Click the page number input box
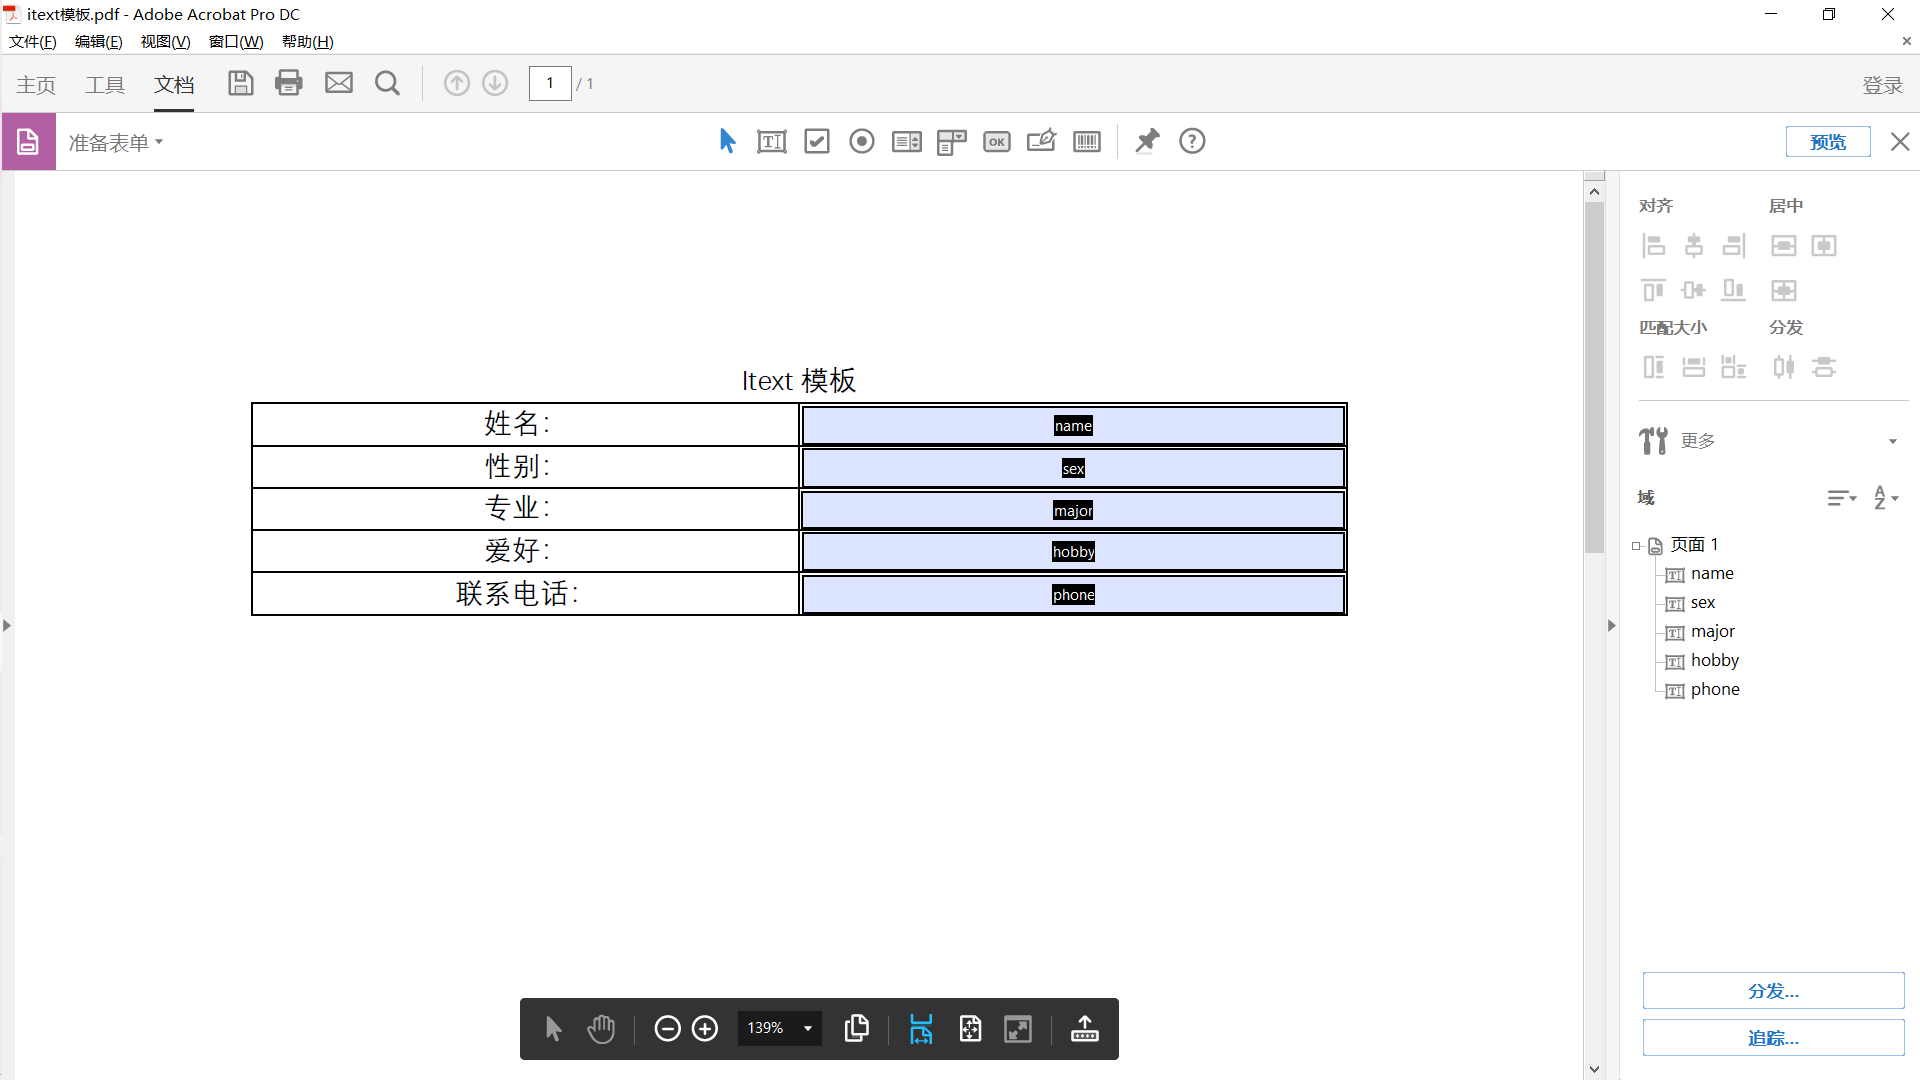1920x1080 pixels. [550, 83]
